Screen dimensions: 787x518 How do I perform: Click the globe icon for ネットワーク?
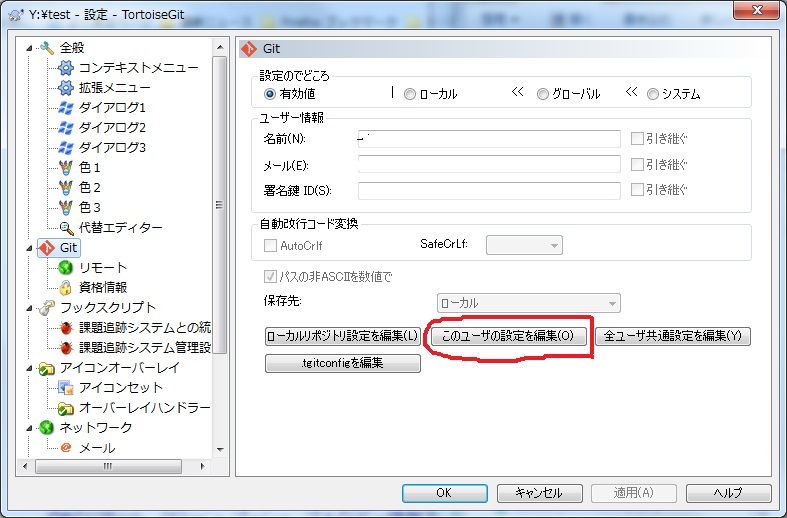click(46, 428)
